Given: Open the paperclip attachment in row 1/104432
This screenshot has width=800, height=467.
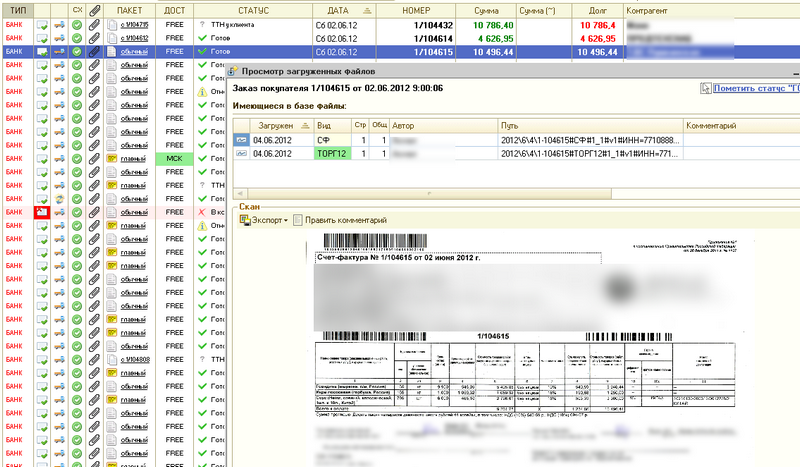Looking at the screenshot, I should point(94,25).
